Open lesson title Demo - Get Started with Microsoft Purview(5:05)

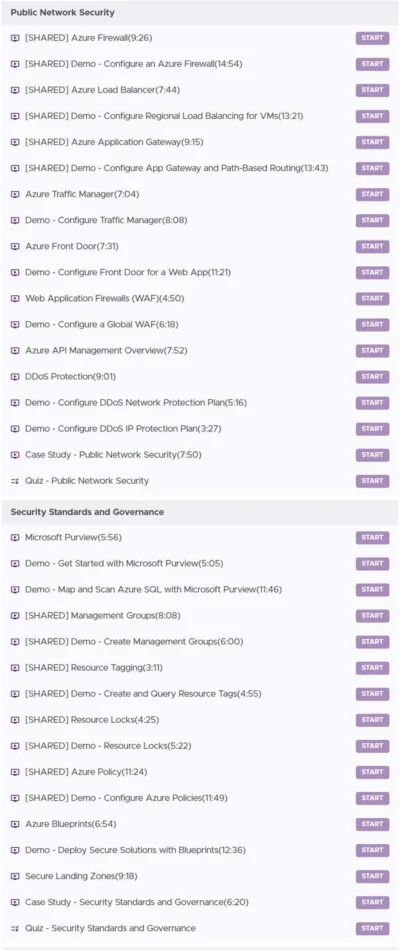[124, 563]
